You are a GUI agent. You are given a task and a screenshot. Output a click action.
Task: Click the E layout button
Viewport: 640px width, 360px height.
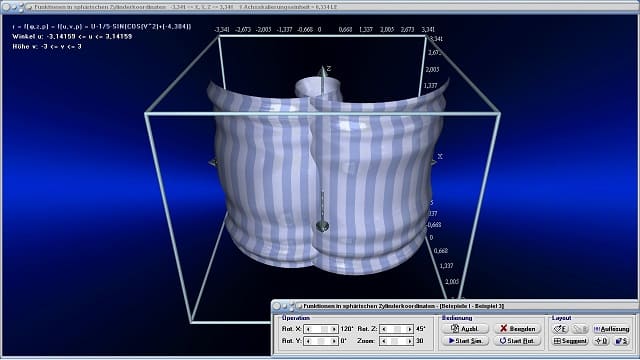[x=560, y=329]
